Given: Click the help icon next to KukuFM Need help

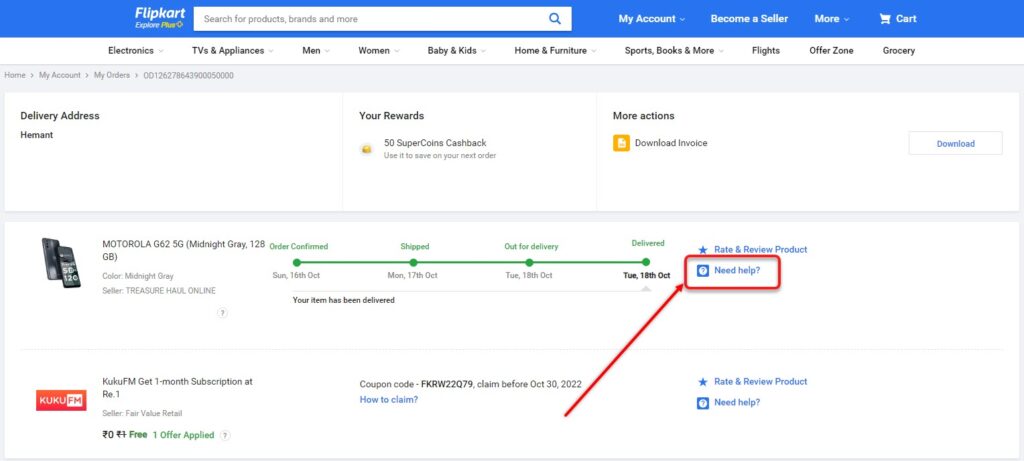Looking at the screenshot, I should click(703, 403).
